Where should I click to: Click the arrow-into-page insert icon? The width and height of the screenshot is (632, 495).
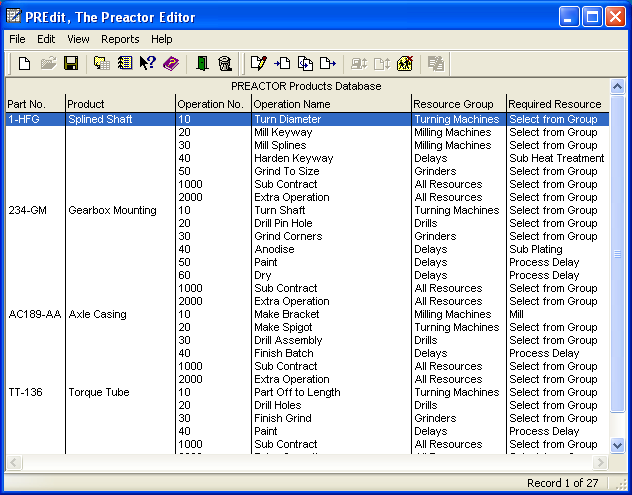click(282, 63)
